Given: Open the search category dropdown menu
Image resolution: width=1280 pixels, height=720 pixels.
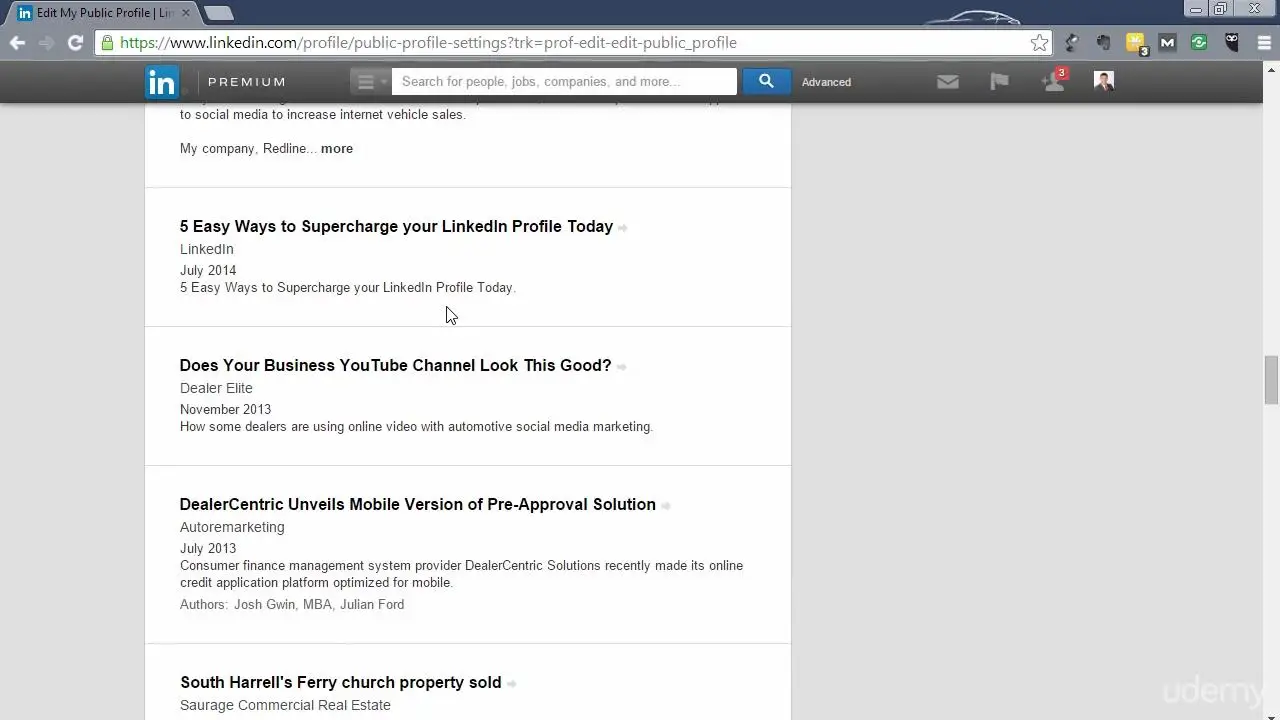Looking at the screenshot, I should pyautogui.click(x=370, y=82).
